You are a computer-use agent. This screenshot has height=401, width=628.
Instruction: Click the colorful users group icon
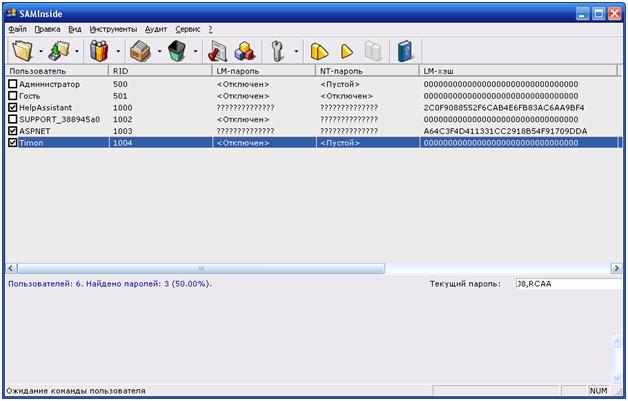[x=99, y=51]
